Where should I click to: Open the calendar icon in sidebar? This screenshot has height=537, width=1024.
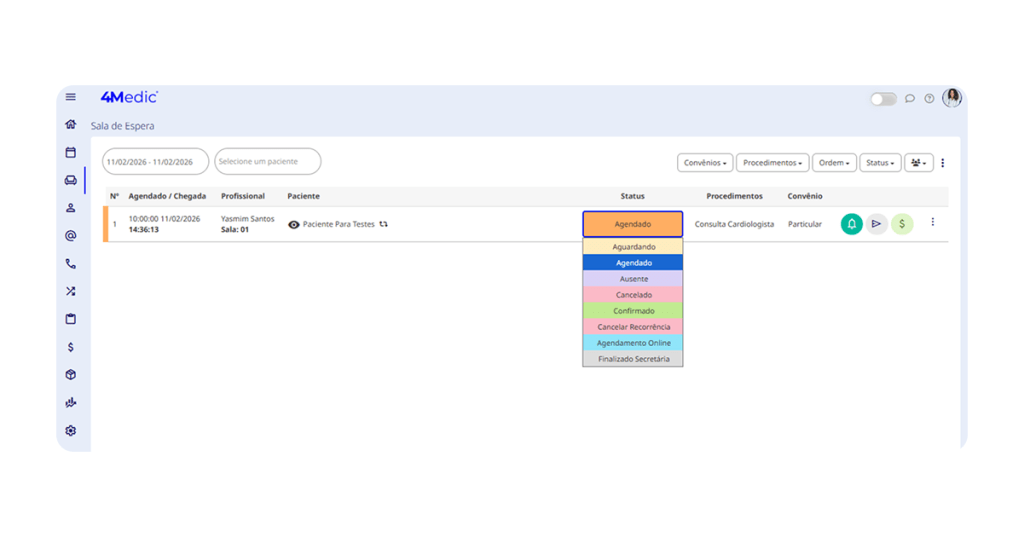71,153
